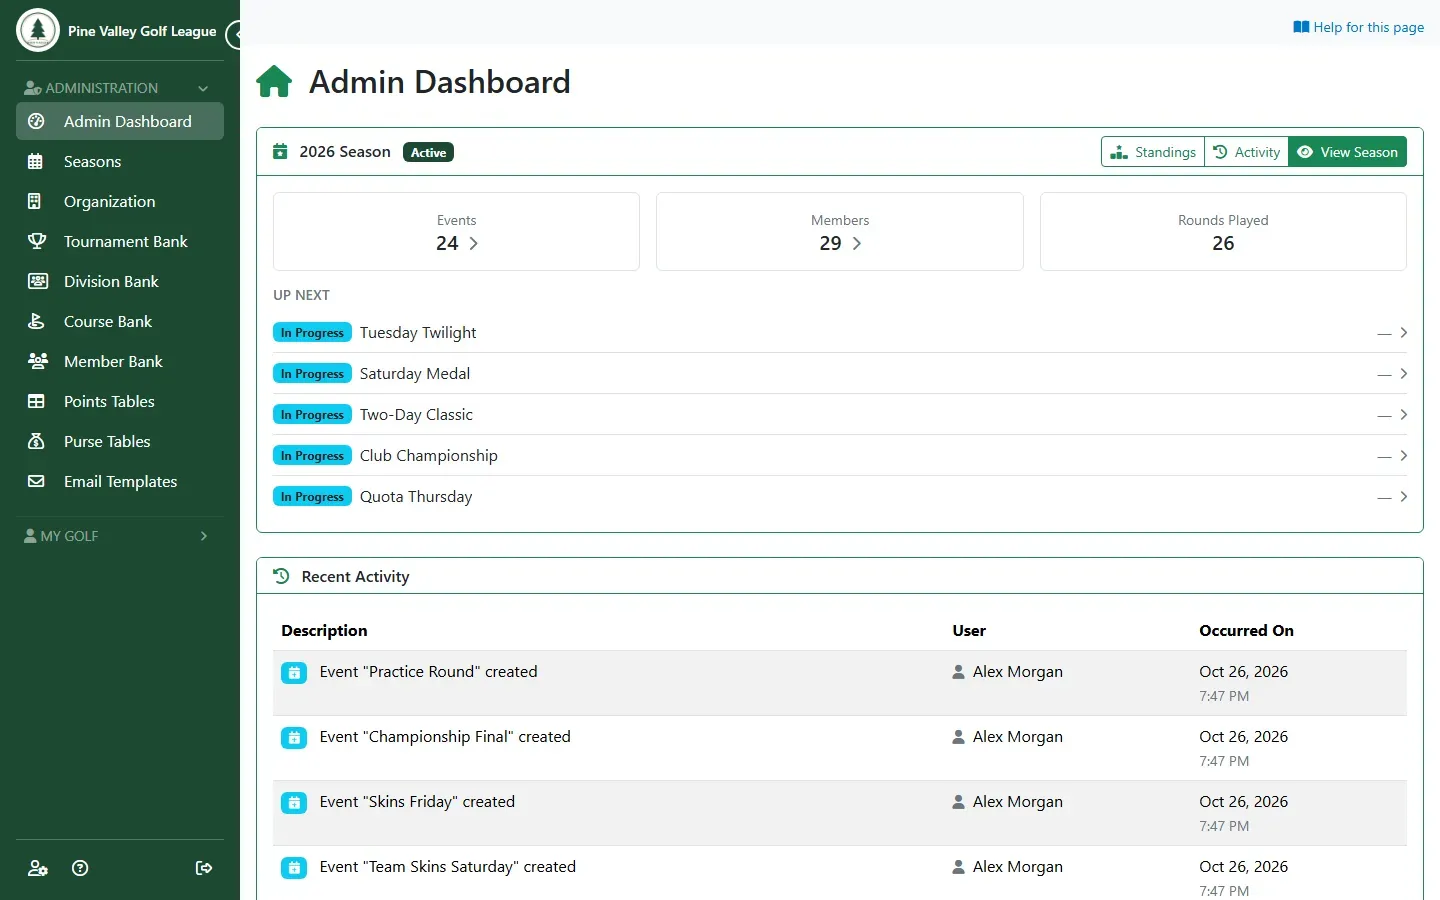1440x900 pixels.
Task: Click the event icon for Skins Friday
Action: pyautogui.click(x=294, y=803)
